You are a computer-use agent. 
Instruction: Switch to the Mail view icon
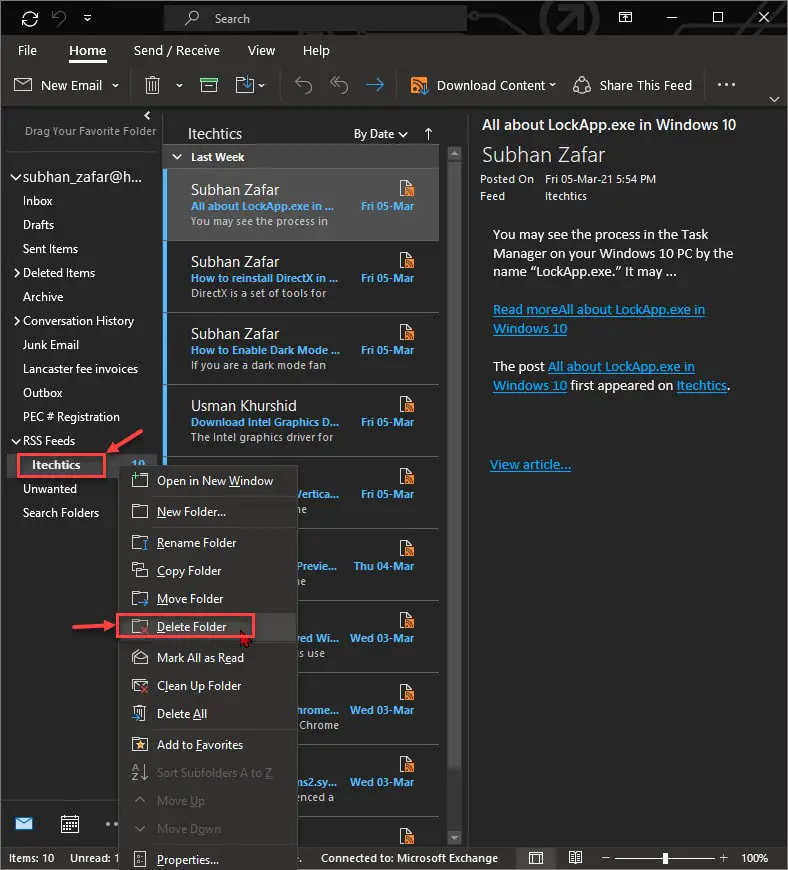pos(24,823)
